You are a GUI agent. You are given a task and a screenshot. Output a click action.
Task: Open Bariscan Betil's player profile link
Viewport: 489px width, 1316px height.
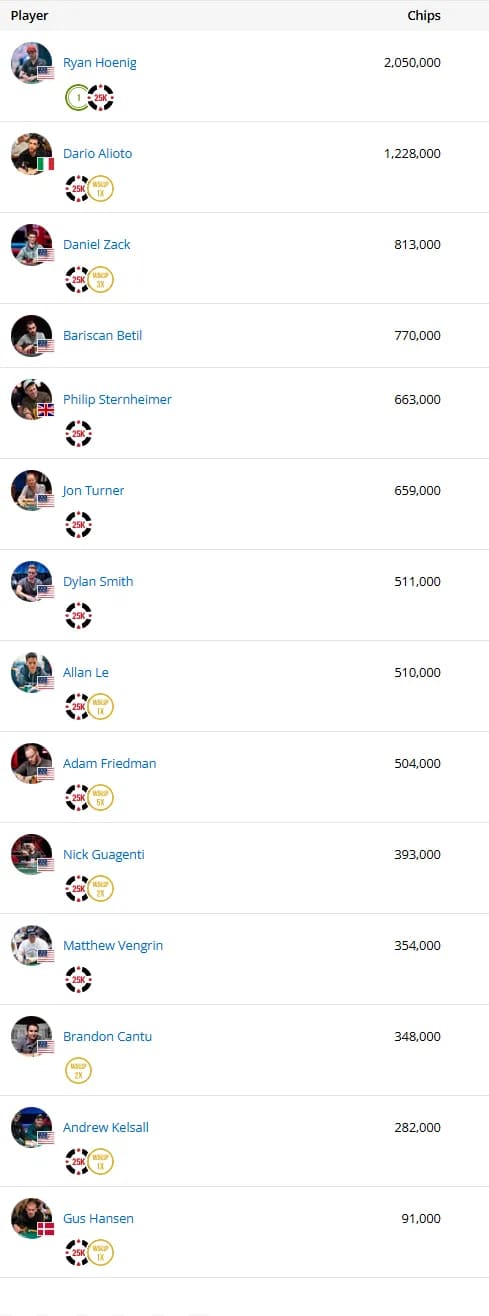[x=102, y=335]
